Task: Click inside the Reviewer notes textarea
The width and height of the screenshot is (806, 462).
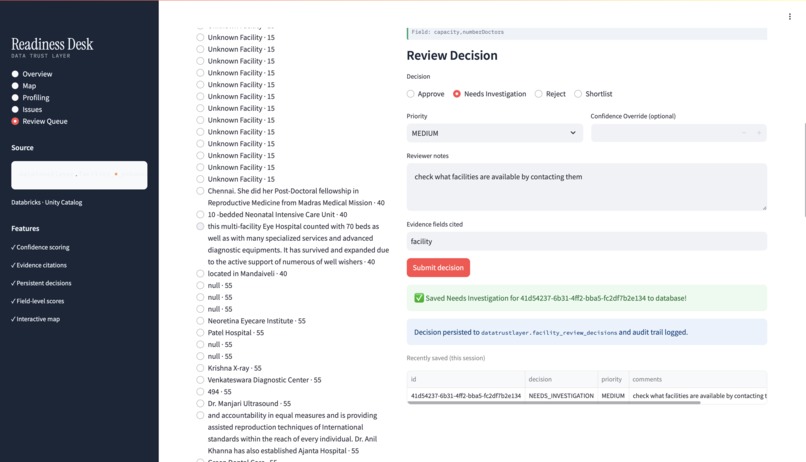Action: click(587, 187)
